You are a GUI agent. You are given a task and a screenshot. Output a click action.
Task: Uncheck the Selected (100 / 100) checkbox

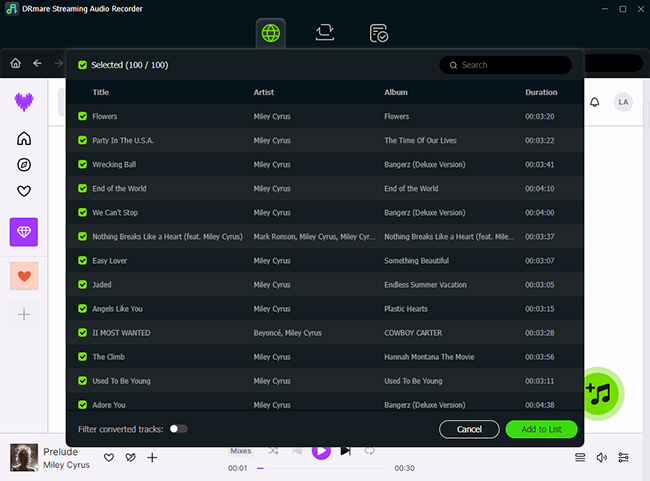pyautogui.click(x=82, y=65)
